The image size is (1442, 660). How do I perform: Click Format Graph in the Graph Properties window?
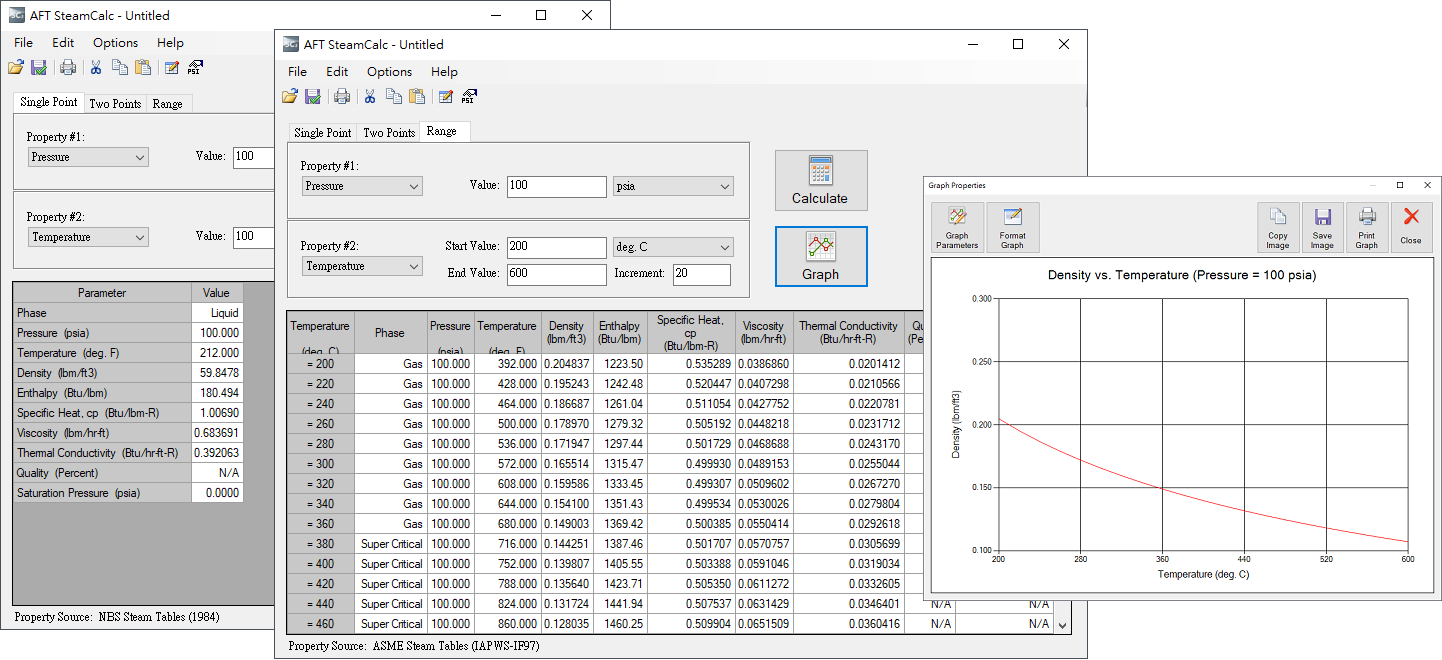coord(1012,228)
